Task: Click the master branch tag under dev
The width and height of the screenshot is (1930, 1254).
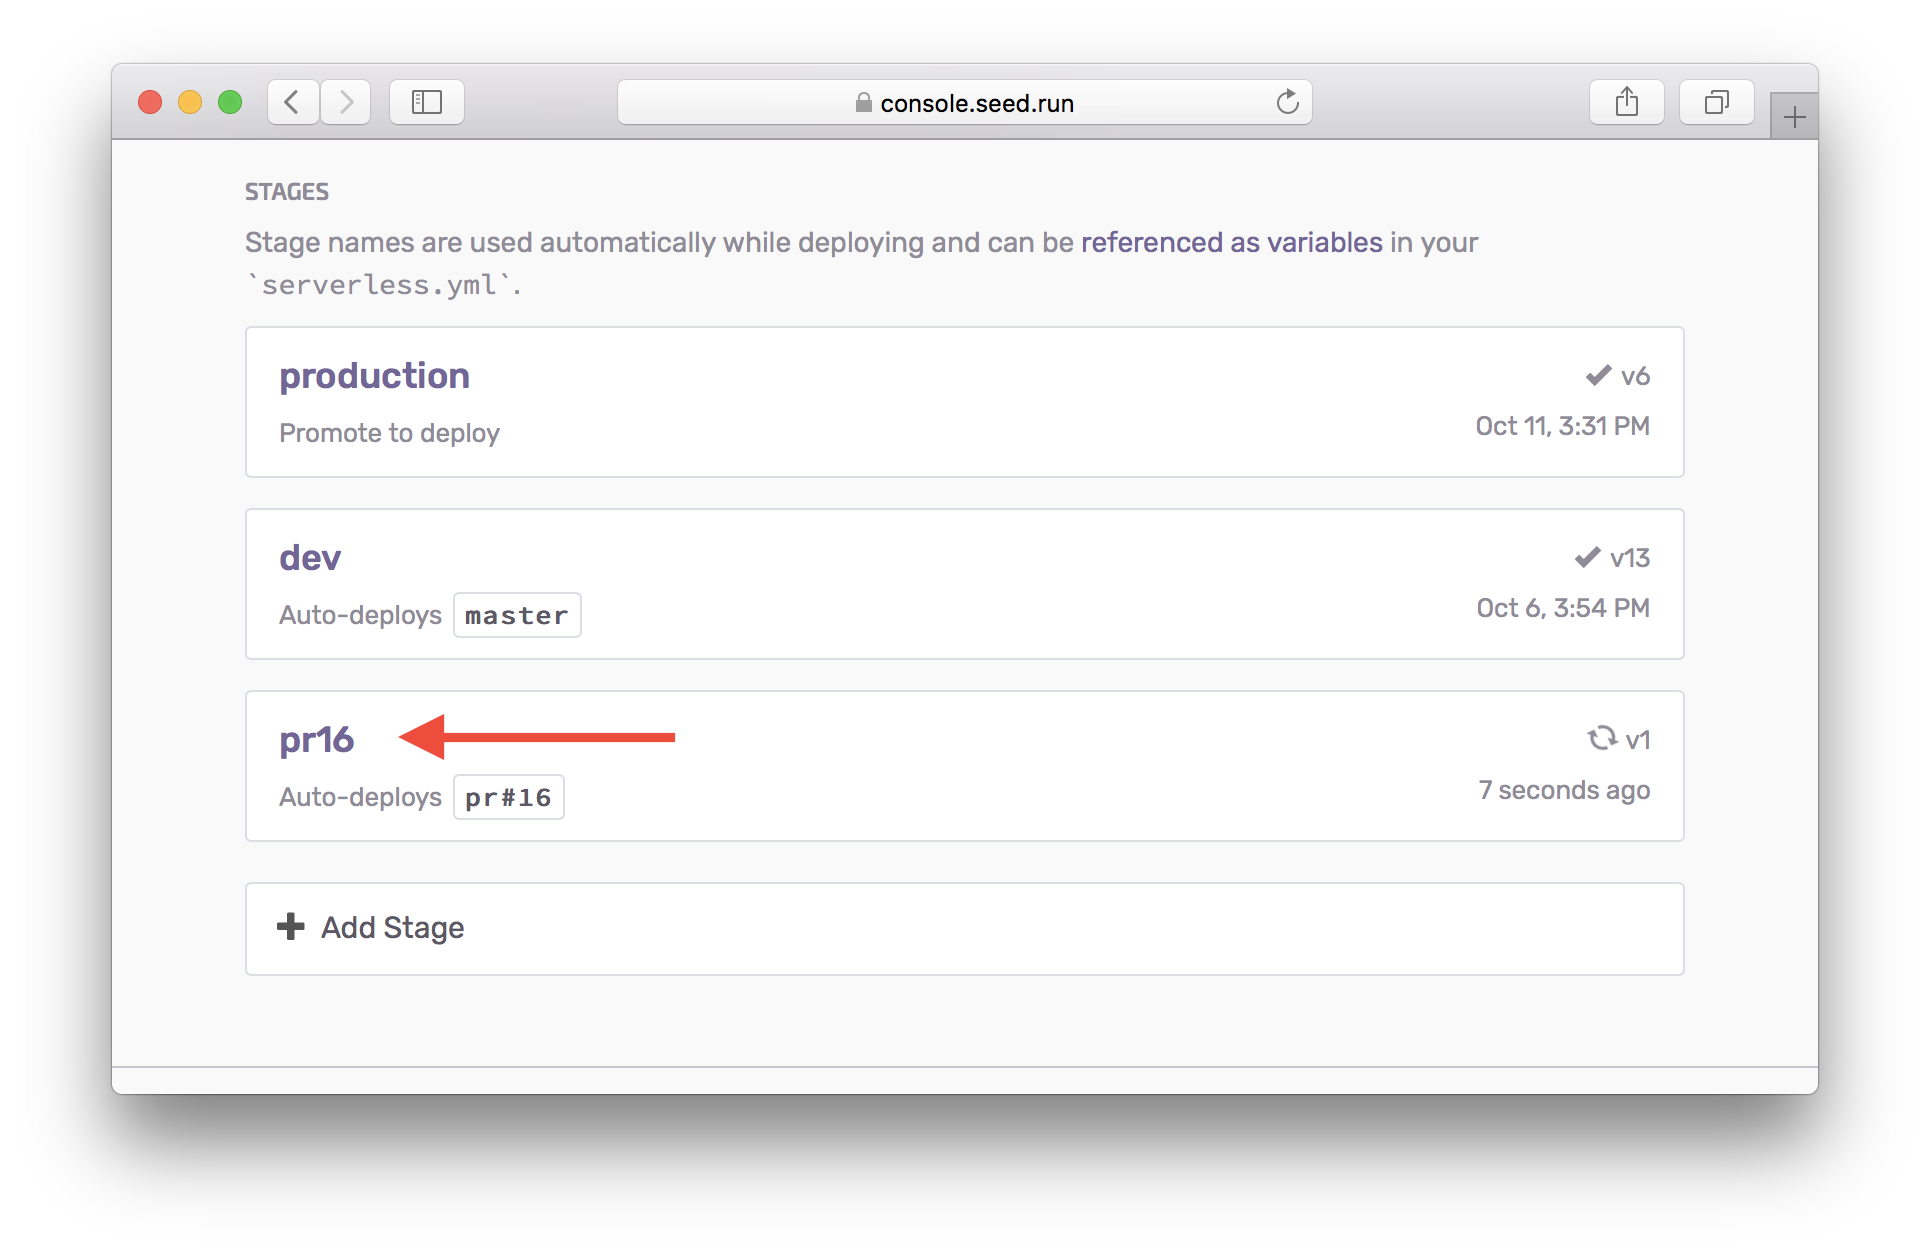Action: (517, 614)
